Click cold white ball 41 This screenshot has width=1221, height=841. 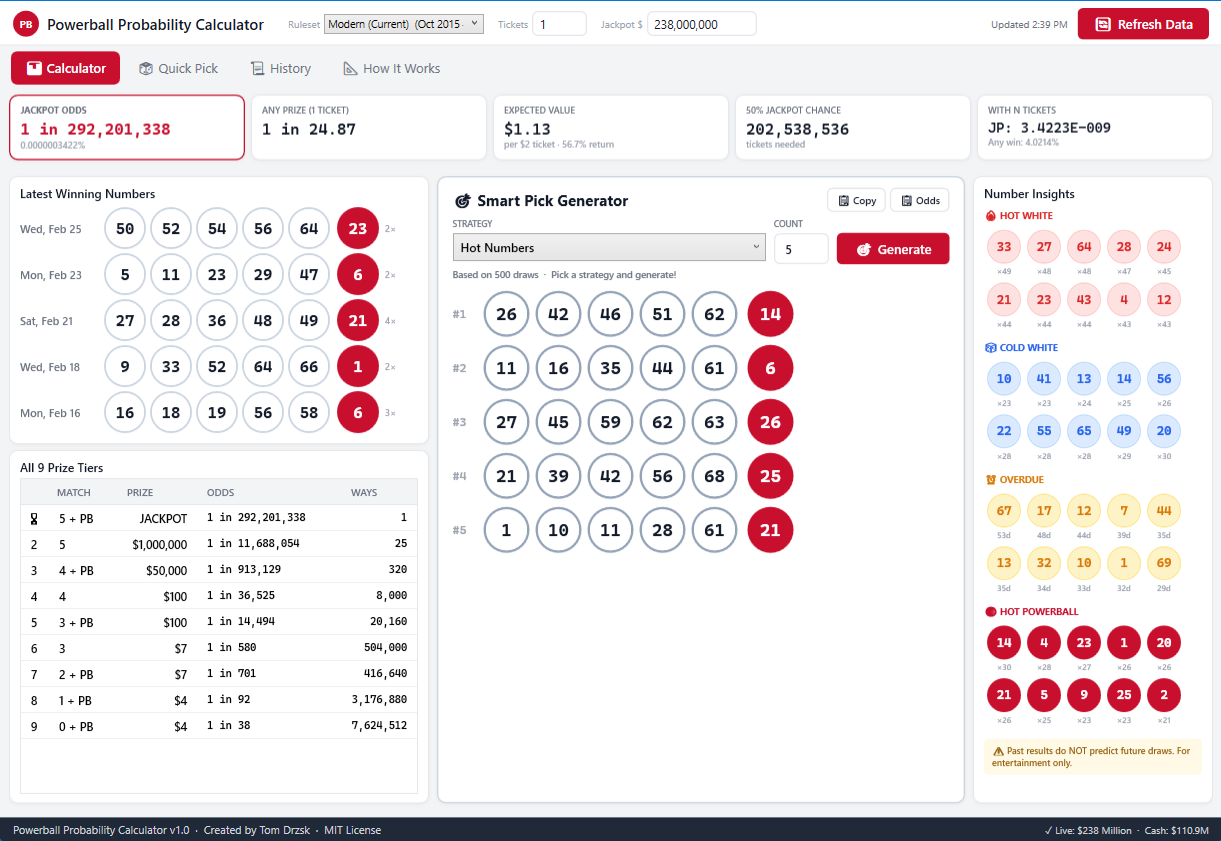(x=1044, y=379)
